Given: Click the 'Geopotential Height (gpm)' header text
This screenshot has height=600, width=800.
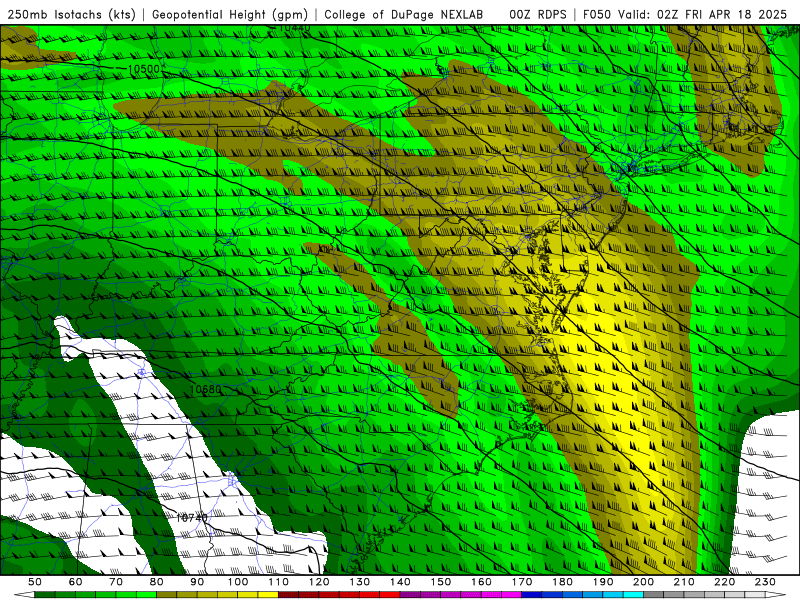Looking at the screenshot, I should coord(230,15).
